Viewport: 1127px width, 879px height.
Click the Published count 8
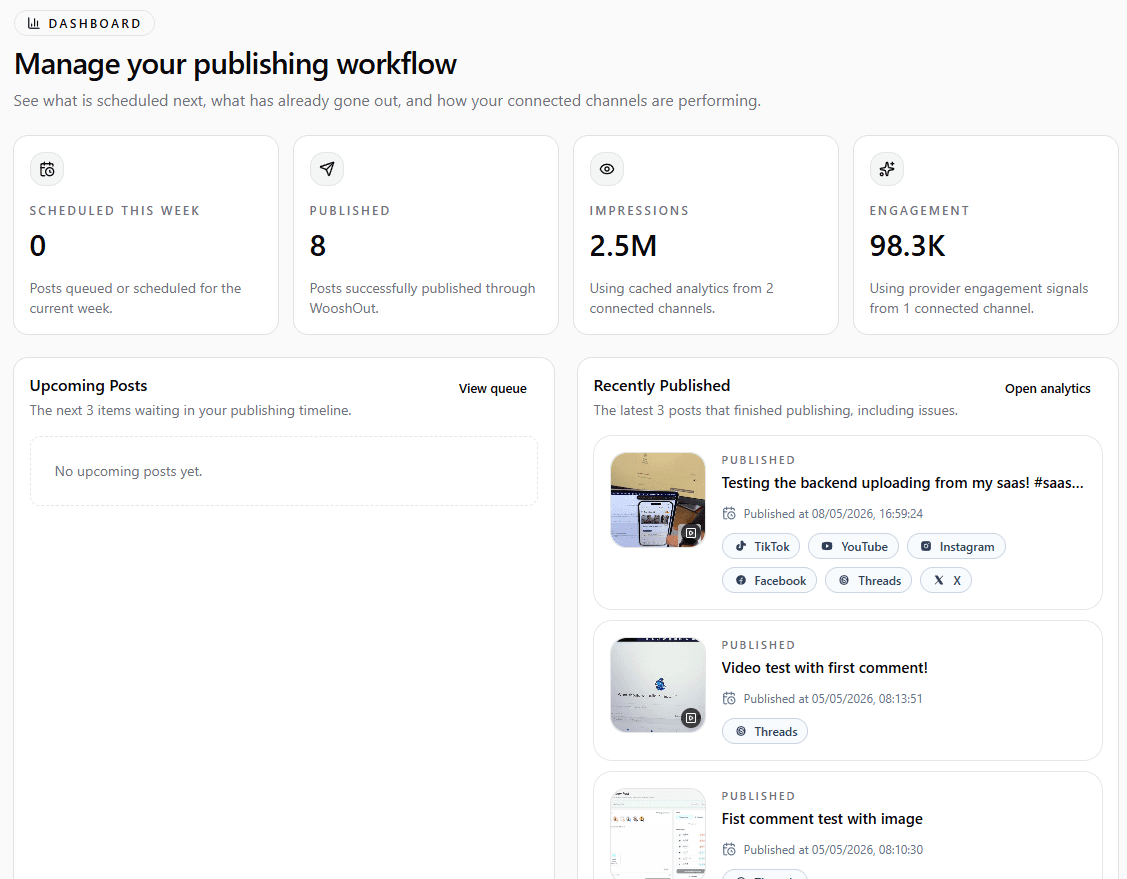318,246
